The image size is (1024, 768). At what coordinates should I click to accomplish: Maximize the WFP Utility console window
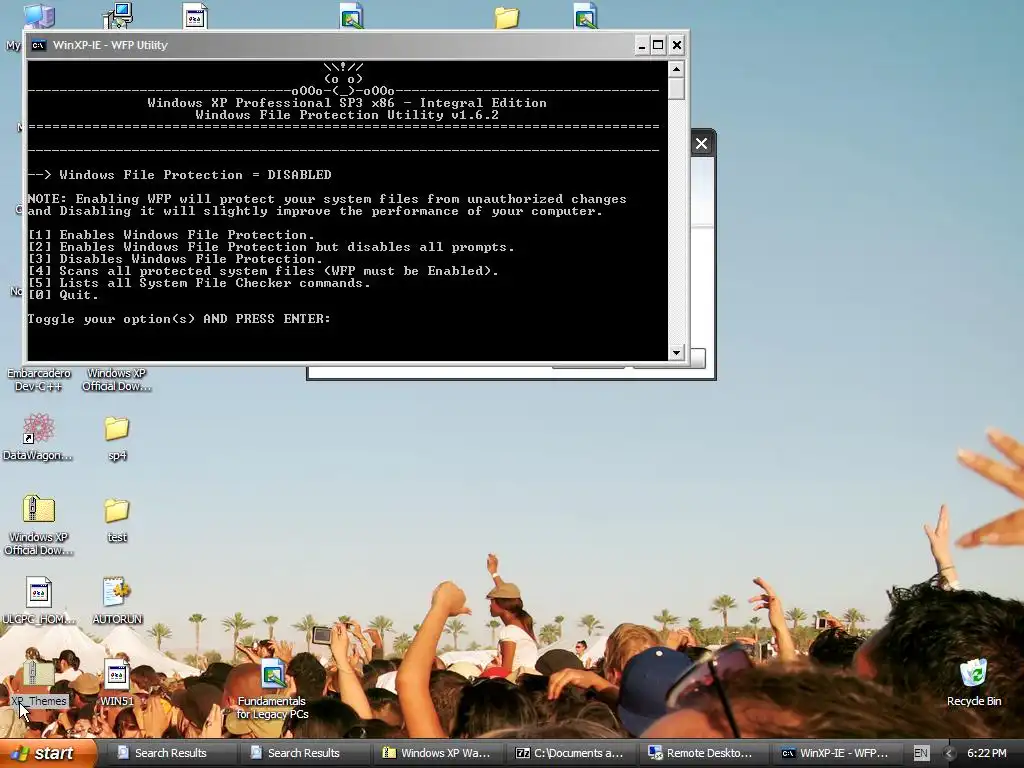(x=658, y=45)
